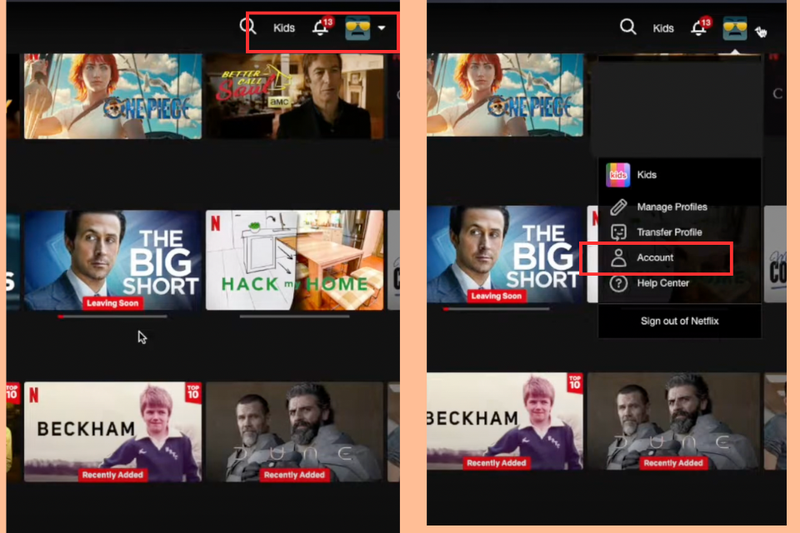Open The Big Short thumbnail, left screenshot
The height and width of the screenshot is (533, 800).
113,260
